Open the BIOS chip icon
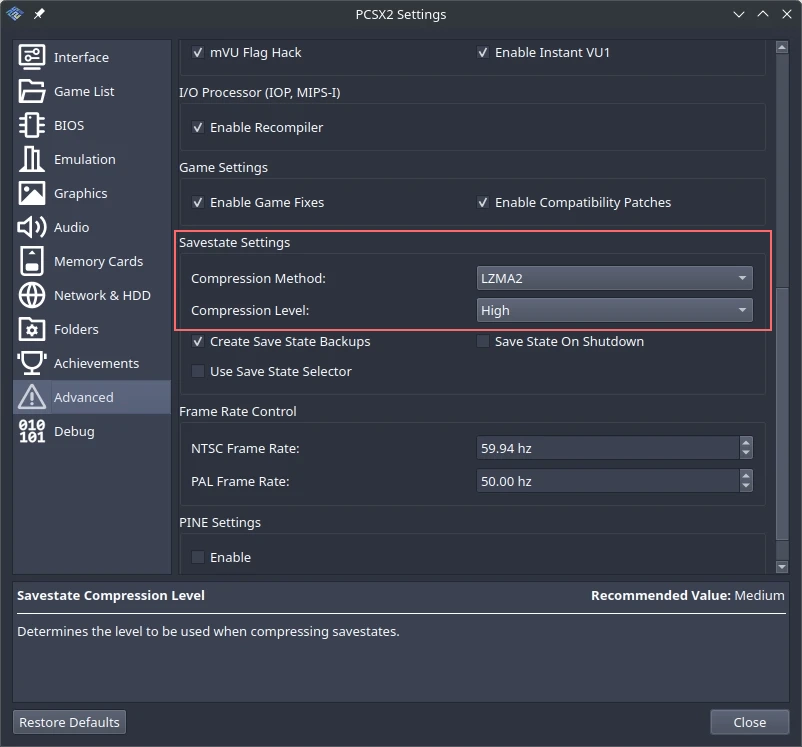The width and height of the screenshot is (802, 747). [32, 125]
